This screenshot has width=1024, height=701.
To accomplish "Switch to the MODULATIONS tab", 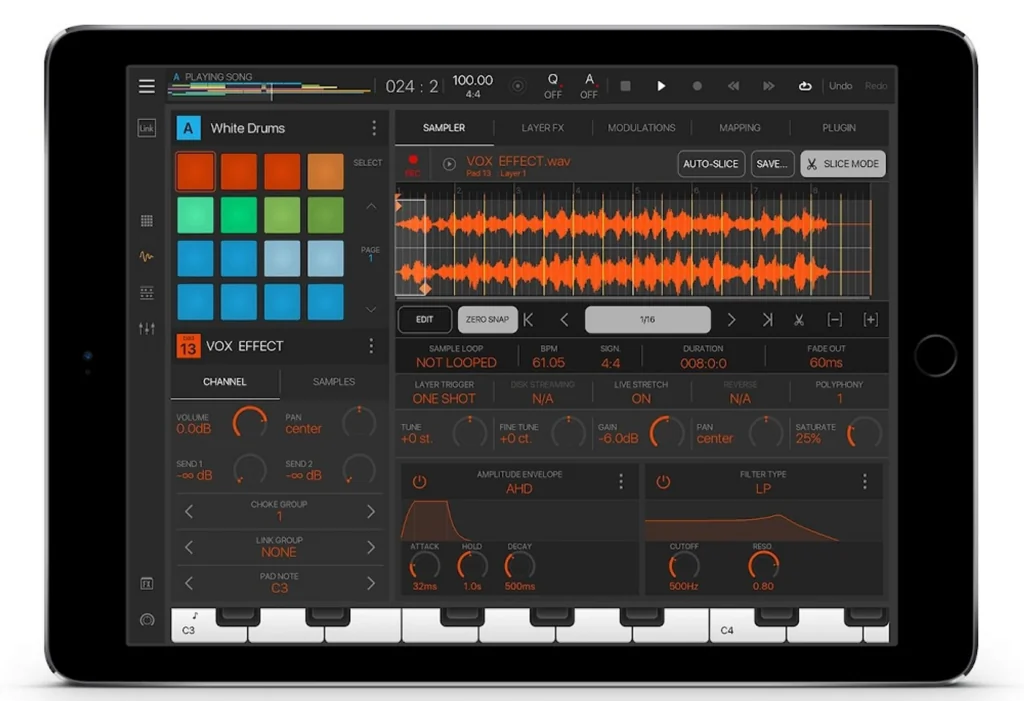I will 641,128.
